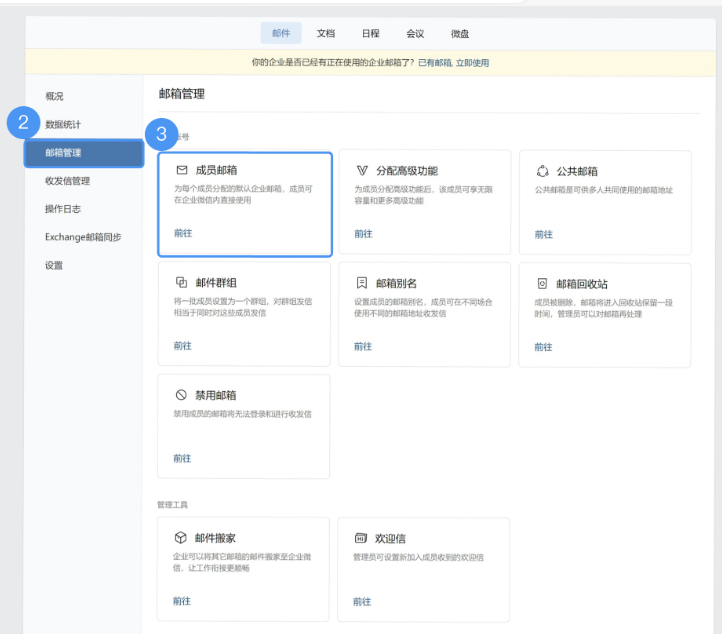This screenshot has height=634, width=722.
Task: Click the V icon beside 分配高级功能
Action: [362, 171]
